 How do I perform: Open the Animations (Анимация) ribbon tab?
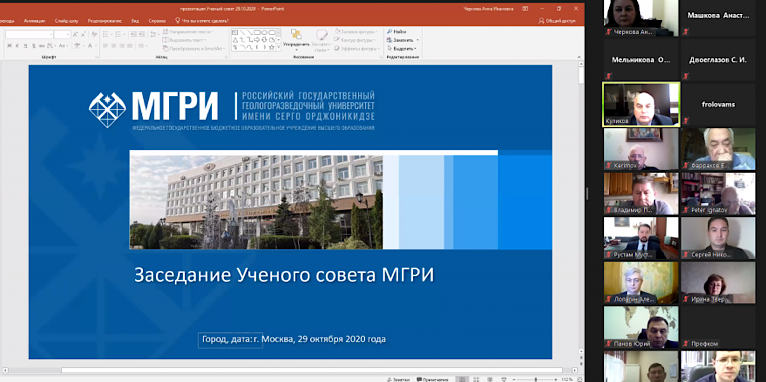(x=34, y=21)
